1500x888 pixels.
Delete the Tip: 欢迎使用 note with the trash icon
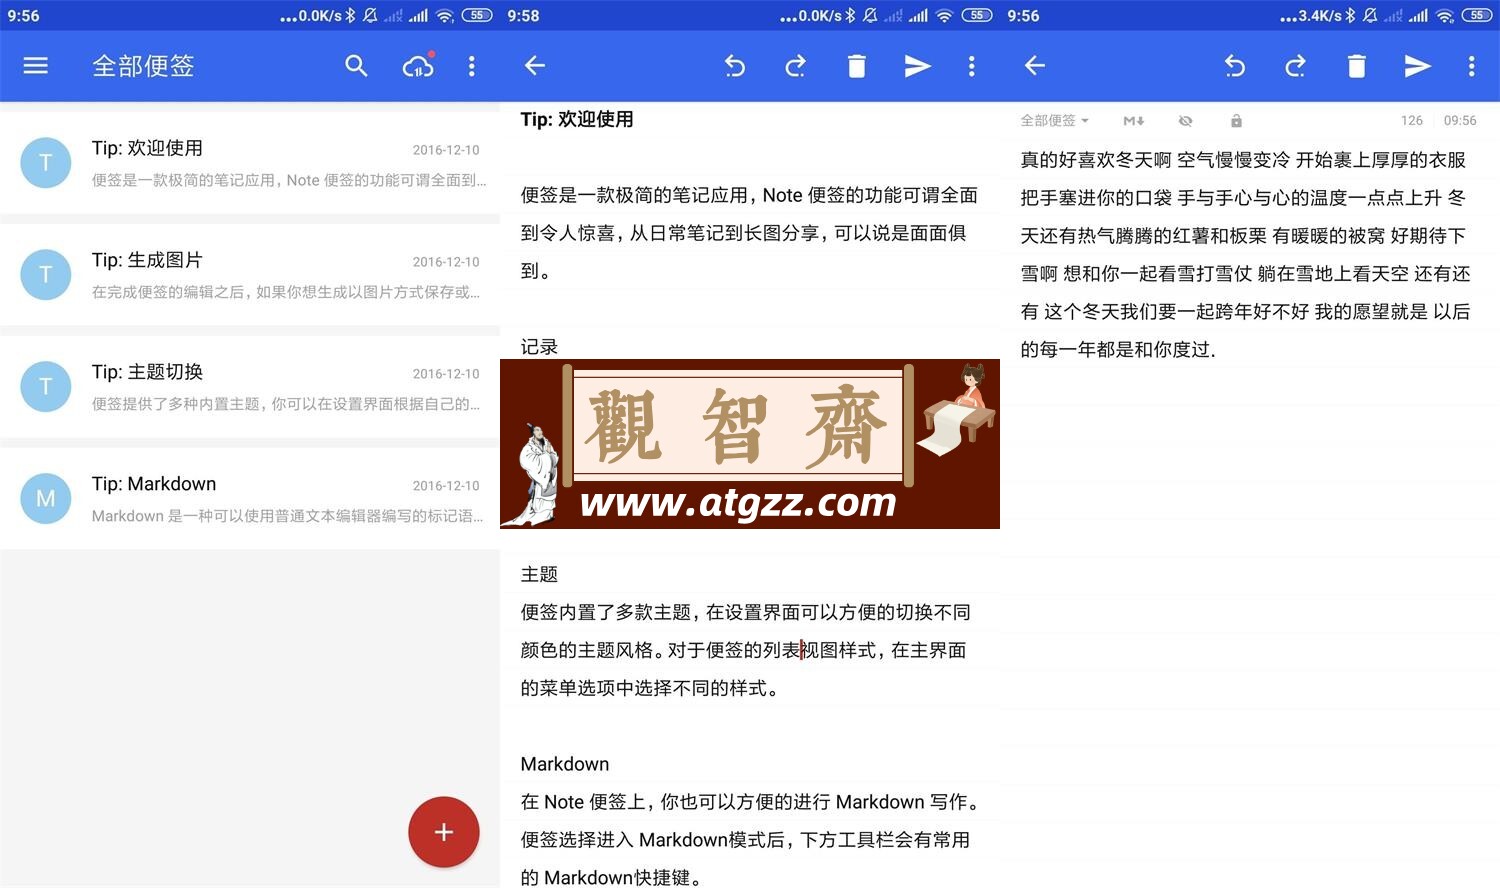[x=857, y=66]
